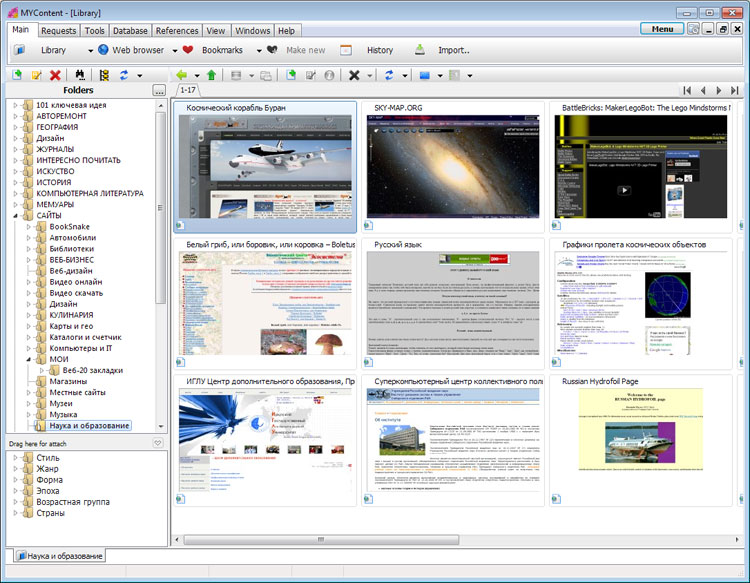Click the Import button
Image resolution: width=750 pixels, height=583 pixels.
pyautogui.click(x=453, y=50)
